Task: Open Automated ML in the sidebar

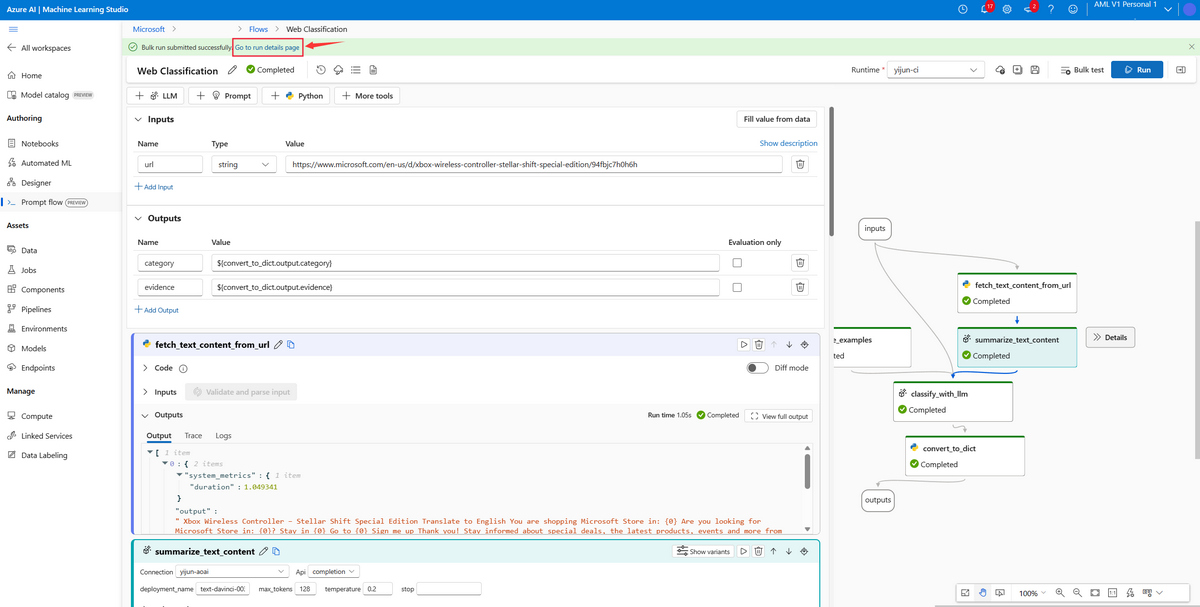Action: pos(46,163)
